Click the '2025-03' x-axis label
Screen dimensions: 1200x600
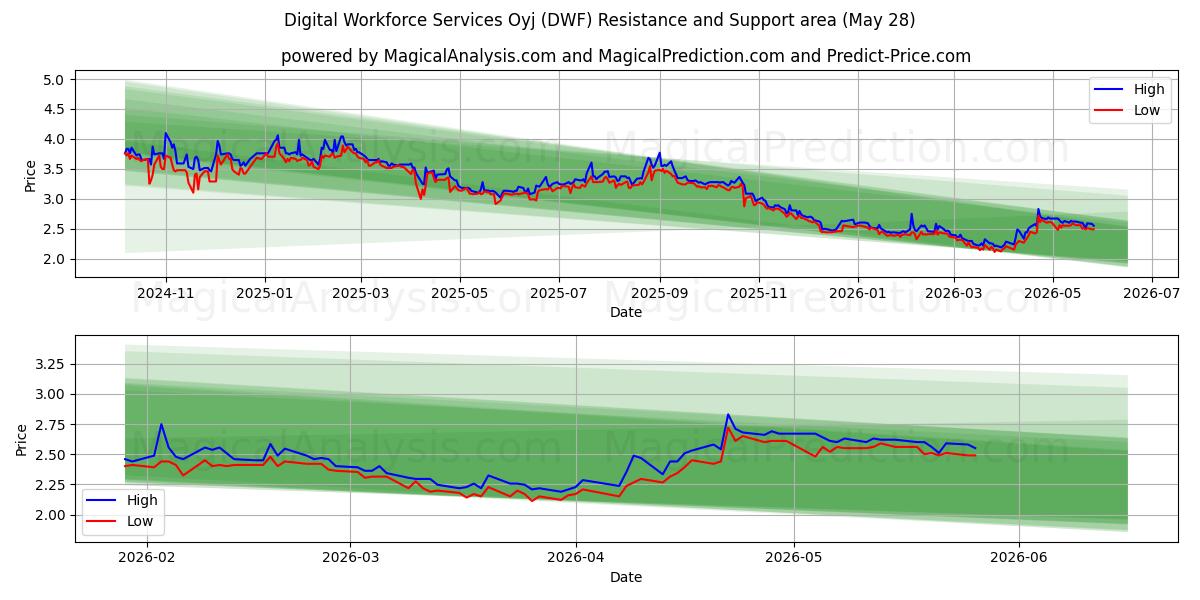pyautogui.click(x=361, y=294)
